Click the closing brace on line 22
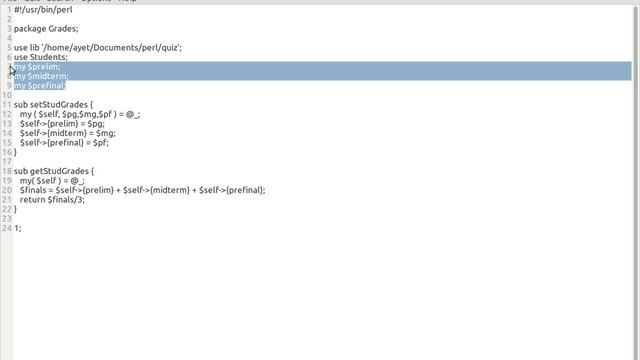Image resolution: width=640 pixels, height=360 pixels. (16, 209)
